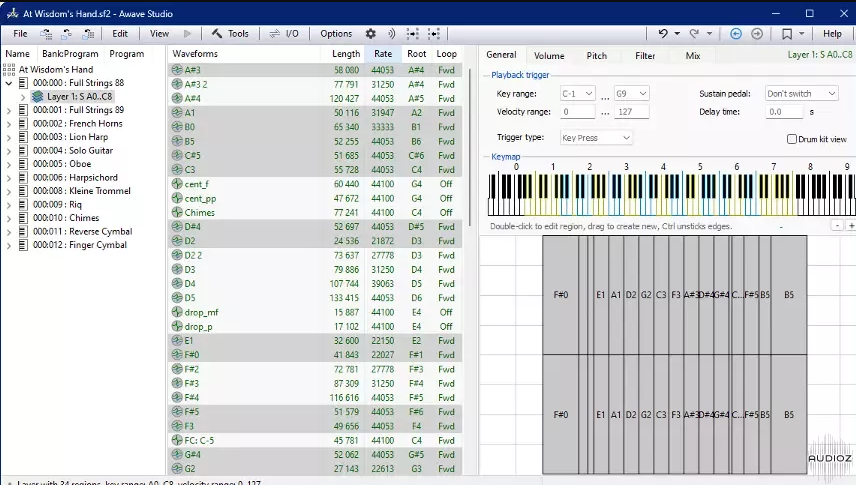Open the Options menu

pos(336,34)
